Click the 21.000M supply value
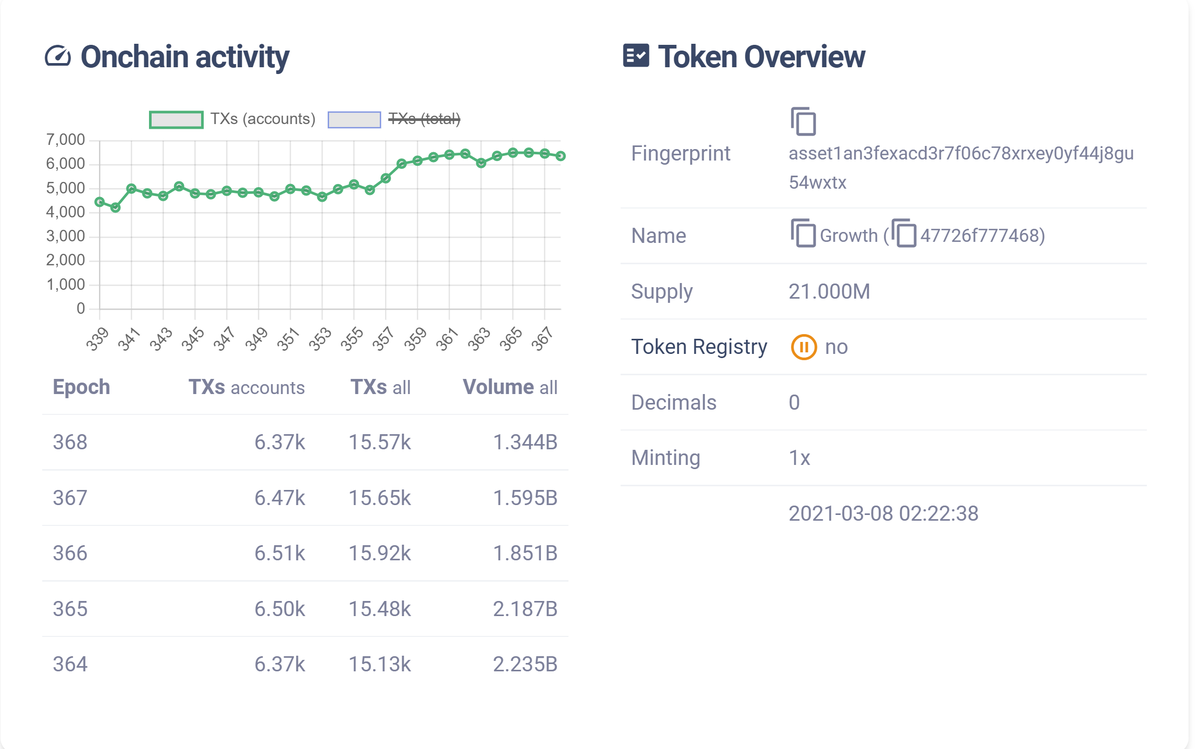Viewport: 1200px width, 749px height. (x=829, y=291)
